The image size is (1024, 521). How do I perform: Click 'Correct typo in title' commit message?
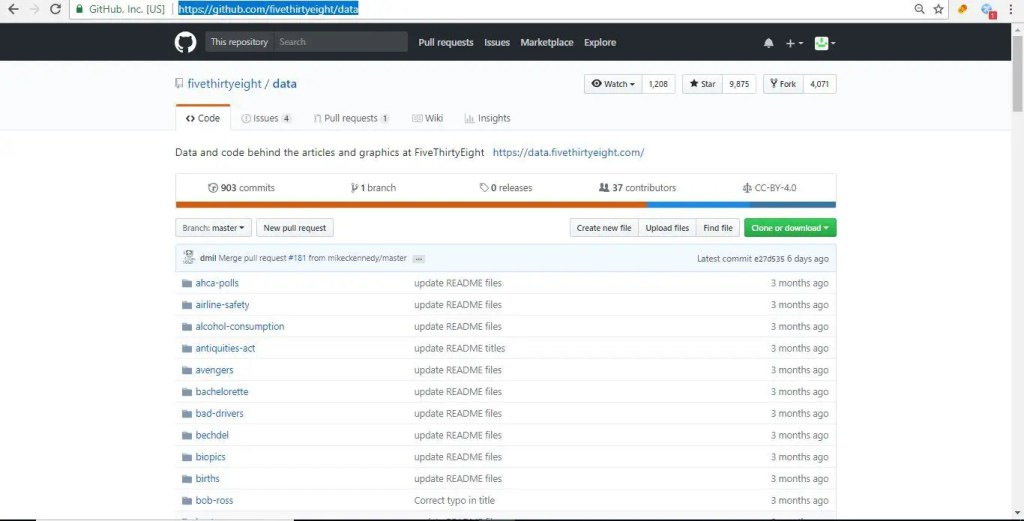[455, 501]
